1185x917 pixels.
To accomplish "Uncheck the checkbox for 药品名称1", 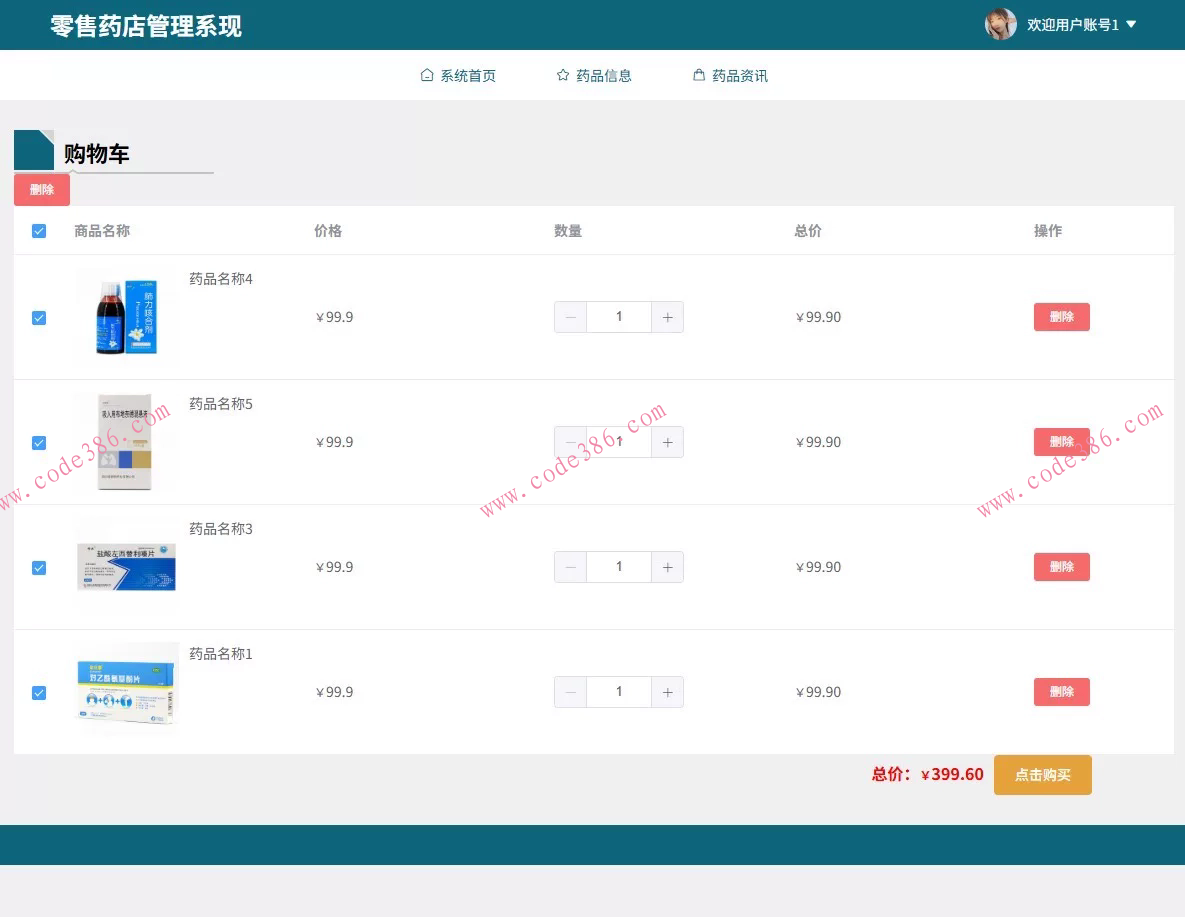I will click(38, 693).
